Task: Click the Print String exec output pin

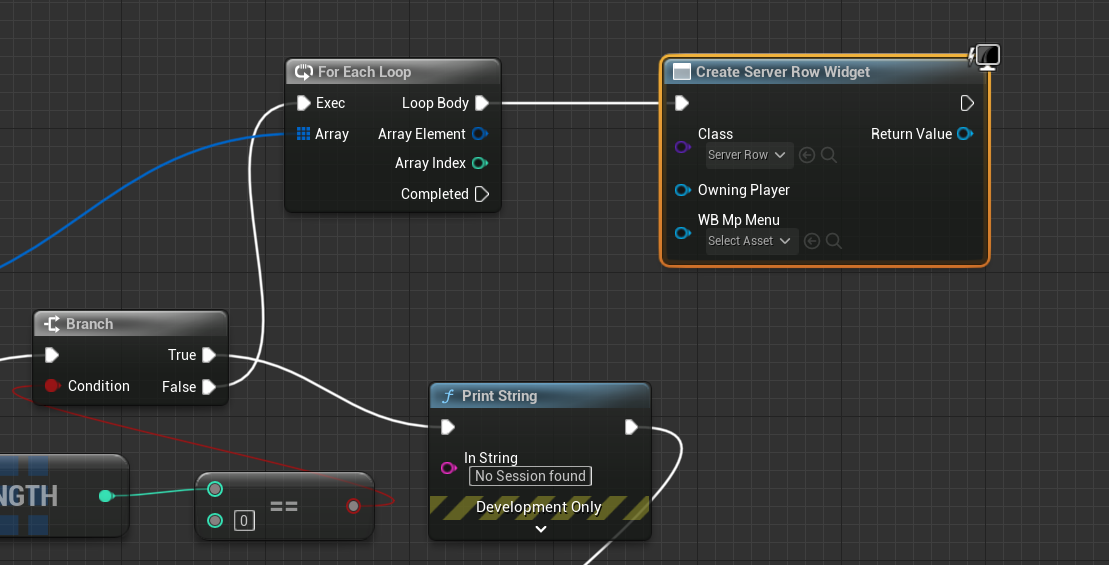Action: (632, 427)
